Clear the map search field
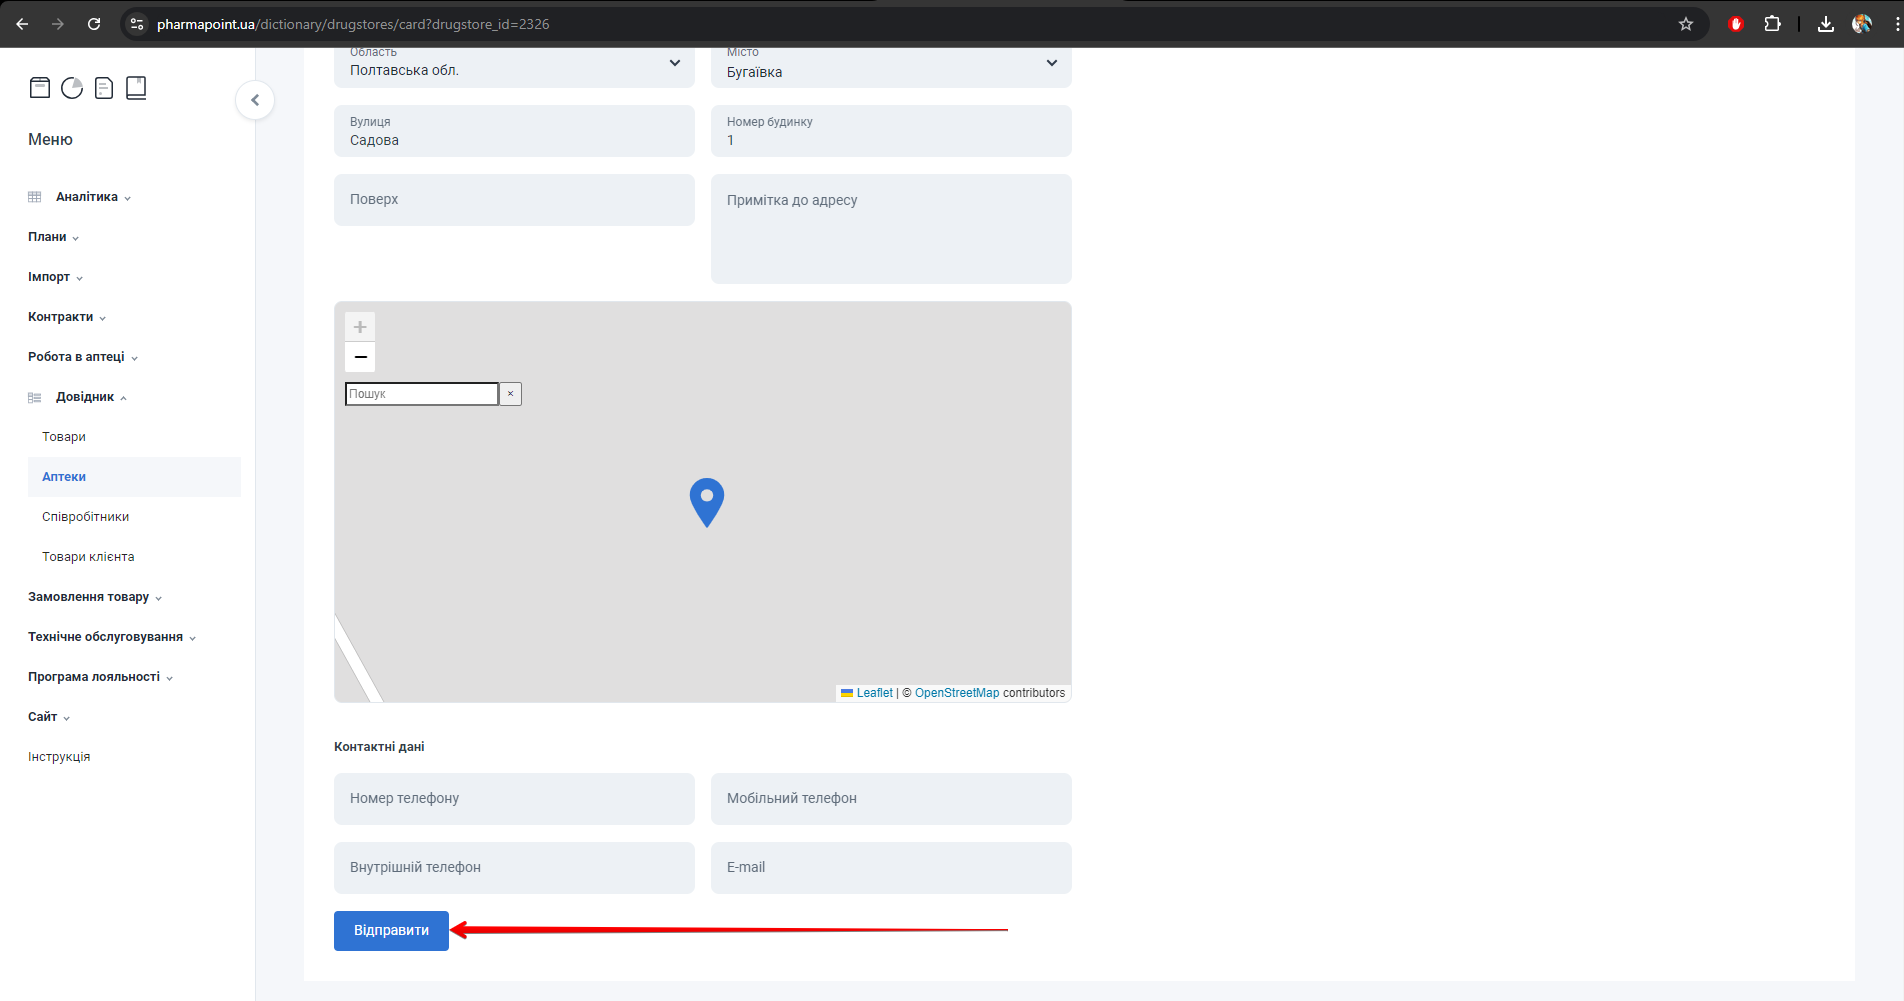Viewport: 1904px width, 1001px height. pos(510,394)
